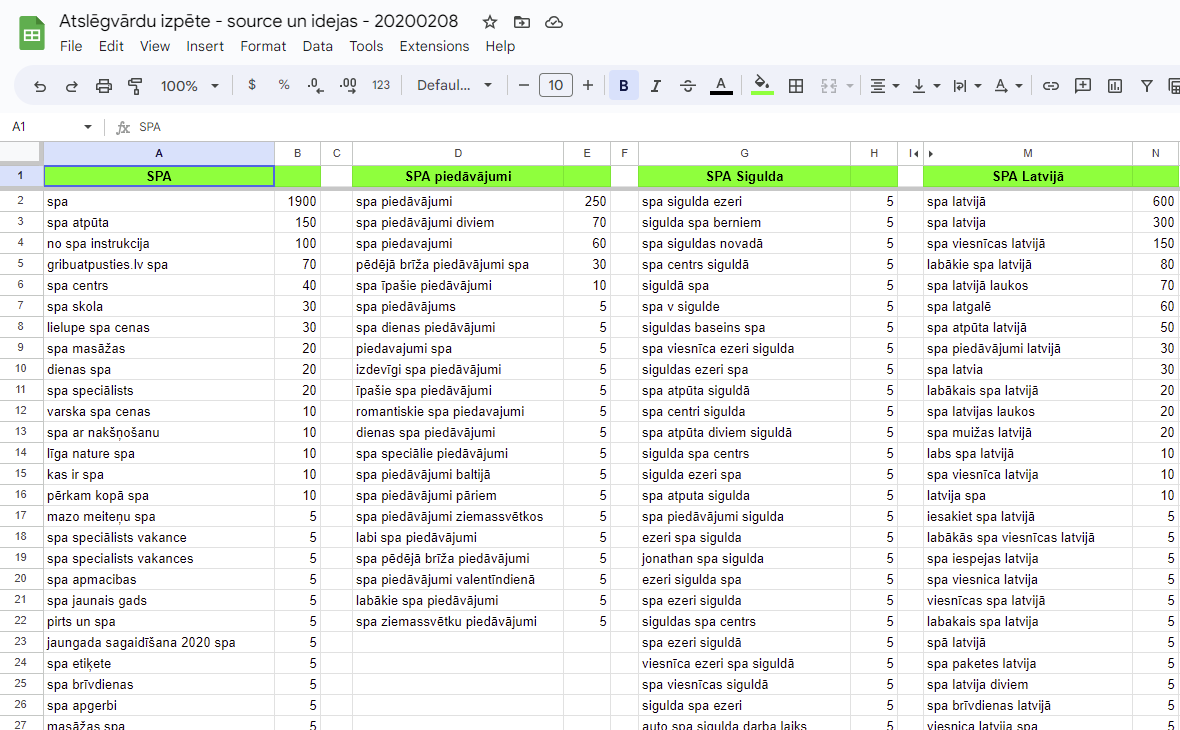
Task: Star this document
Action: point(490,22)
